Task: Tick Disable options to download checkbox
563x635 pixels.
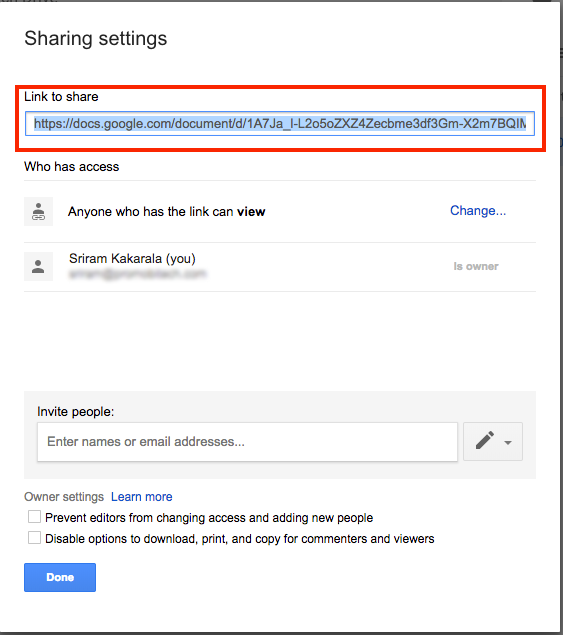Action: point(34,538)
